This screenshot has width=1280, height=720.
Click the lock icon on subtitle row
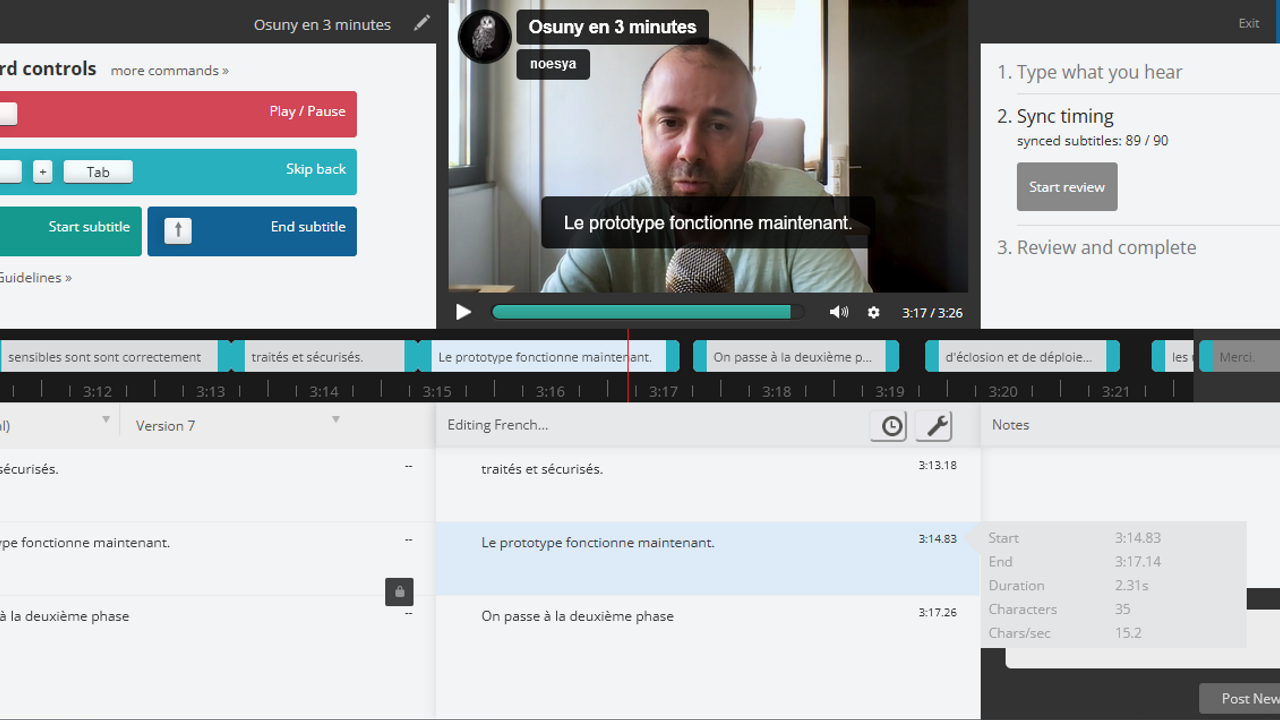pyautogui.click(x=399, y=591)
